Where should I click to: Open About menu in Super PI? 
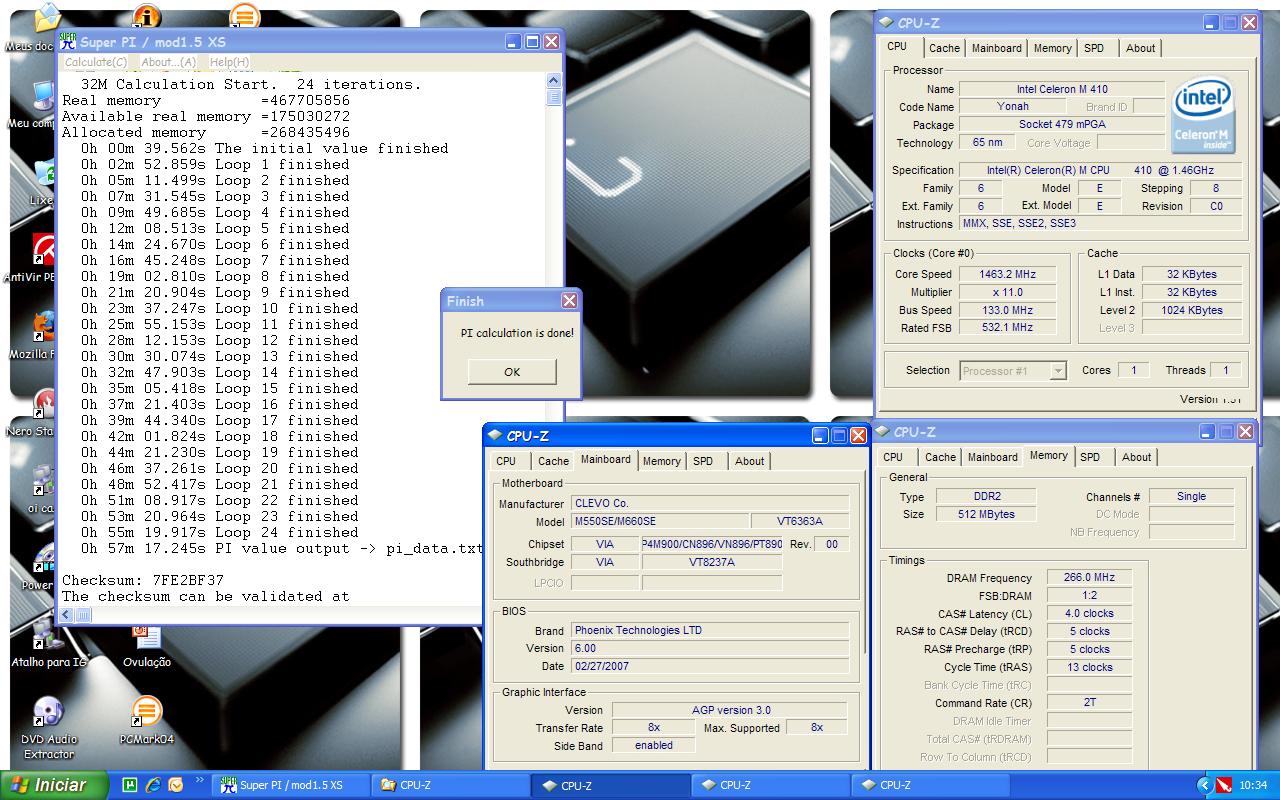pos(168,62)
